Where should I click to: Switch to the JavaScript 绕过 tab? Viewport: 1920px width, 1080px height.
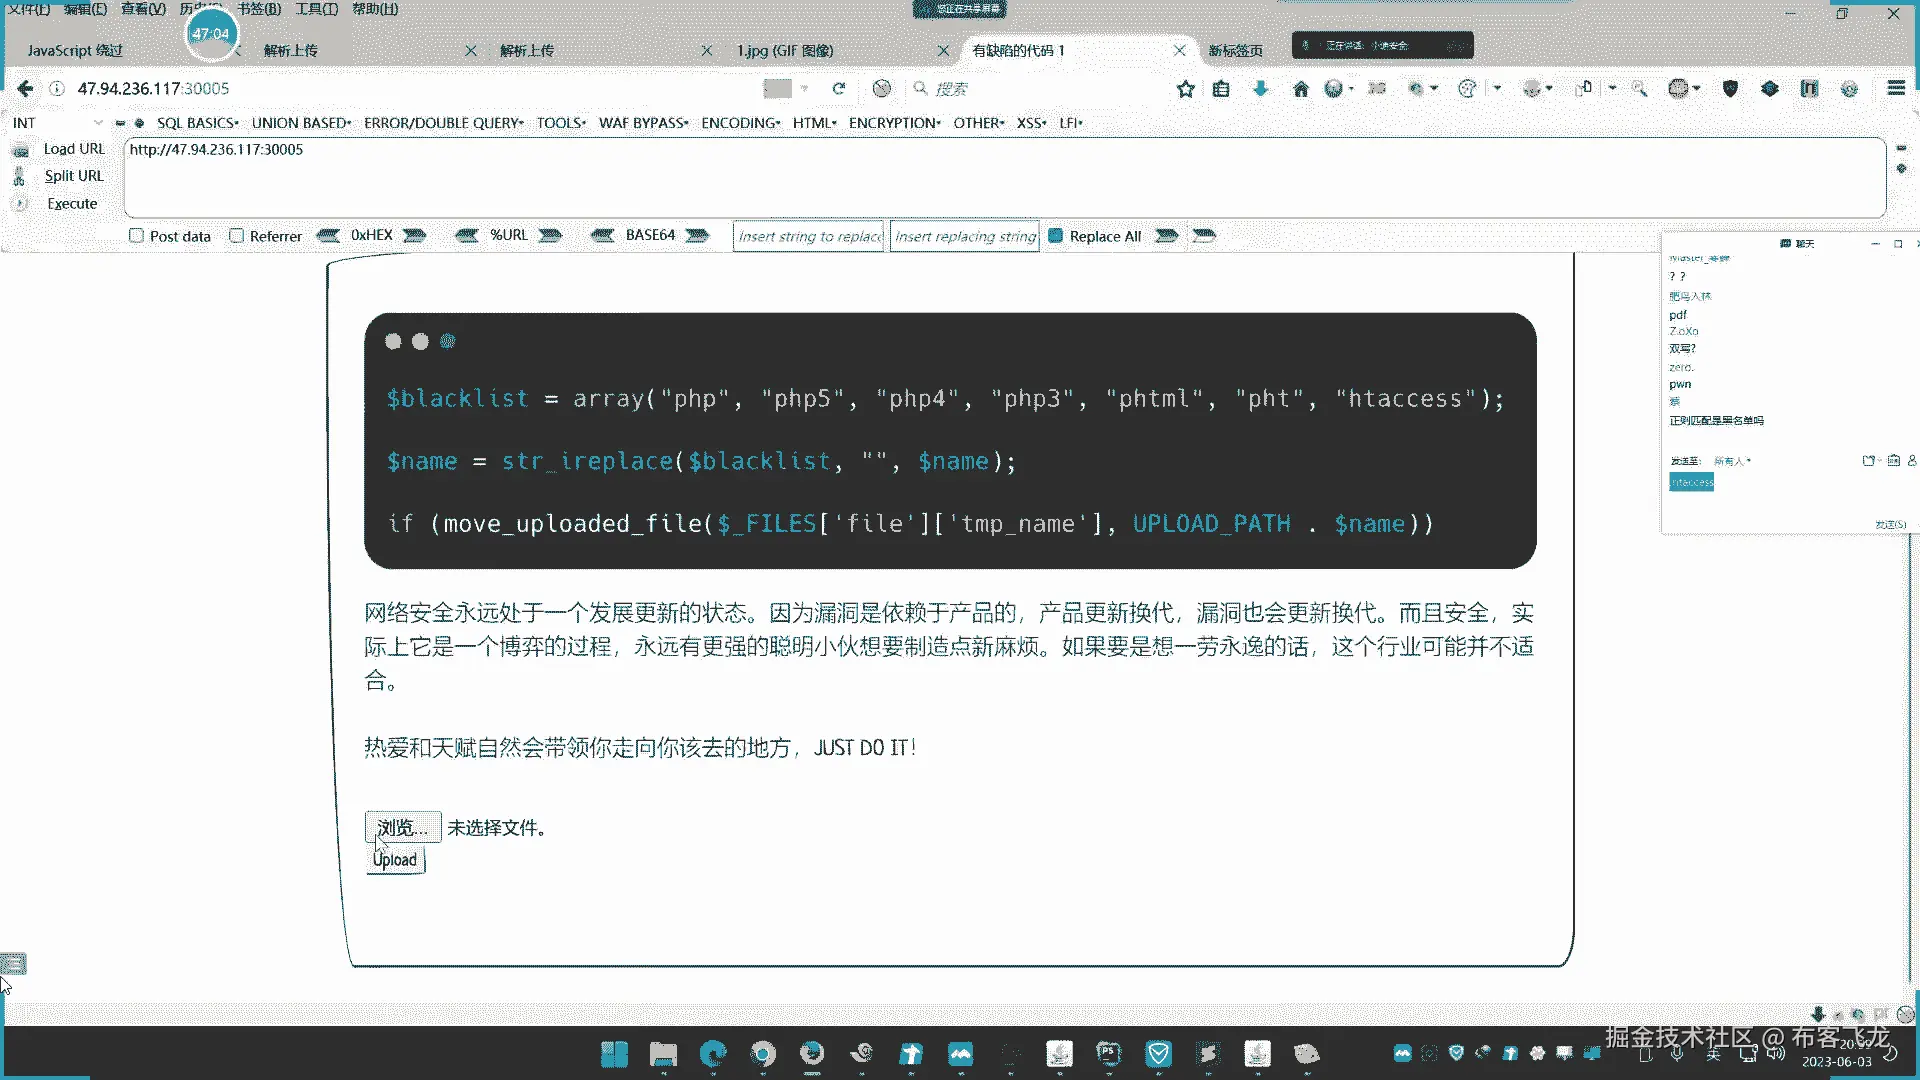[x=75, y=50]
